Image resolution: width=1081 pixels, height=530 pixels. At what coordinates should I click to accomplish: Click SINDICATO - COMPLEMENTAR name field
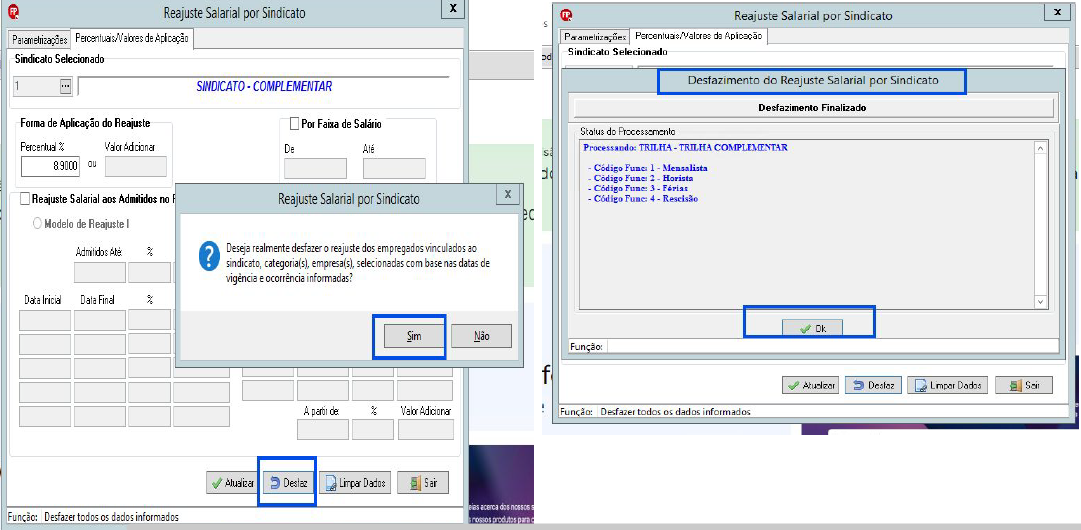tap(263, 87)
